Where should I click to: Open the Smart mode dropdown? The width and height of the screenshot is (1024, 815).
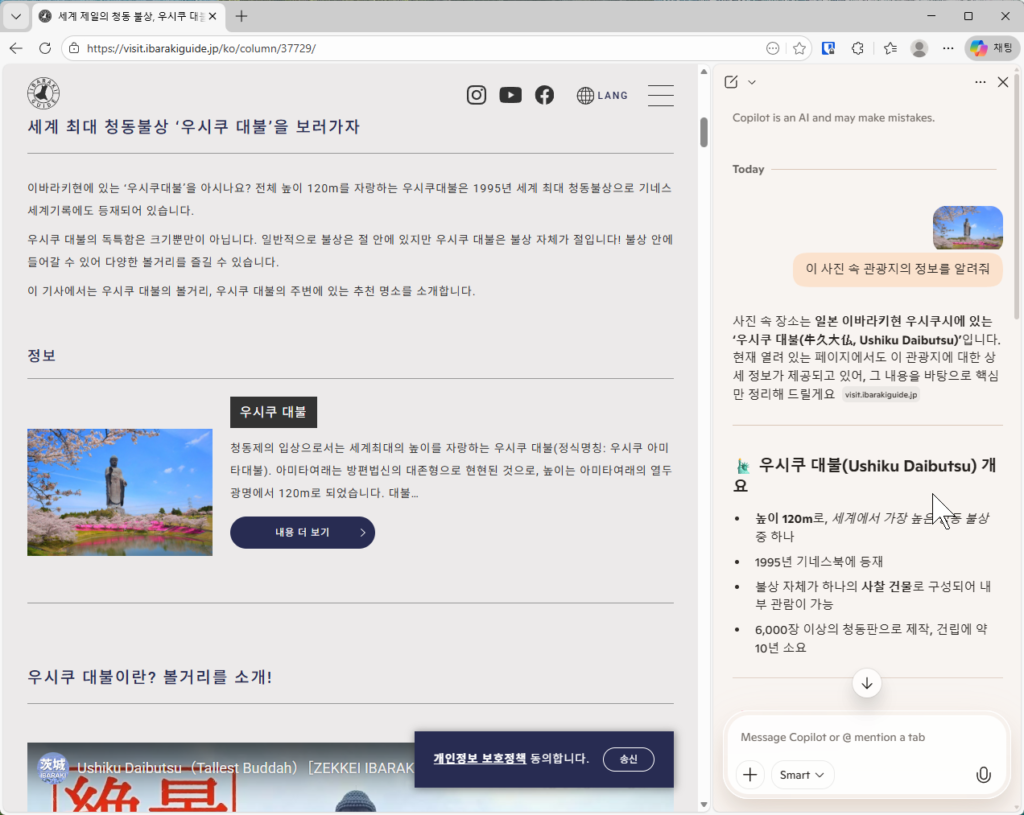[802, 775]
